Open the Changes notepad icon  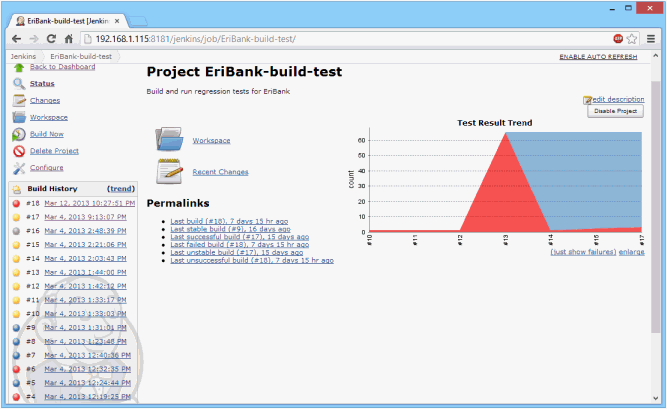[x=18, y=100]
